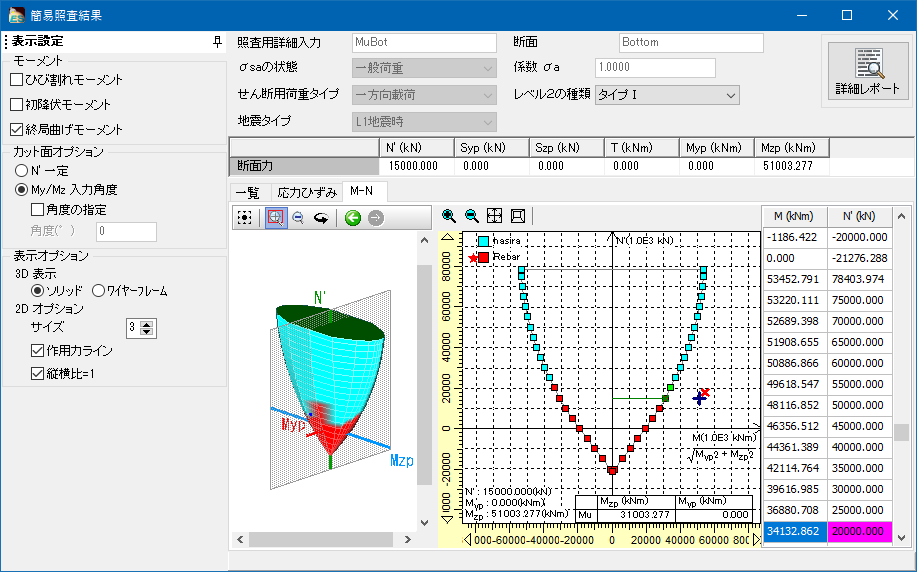The width and height of the screenshot is (917, 572).
Task: Toggle ひび割れモーメント checkbox
Action: (x=17, y=80)
